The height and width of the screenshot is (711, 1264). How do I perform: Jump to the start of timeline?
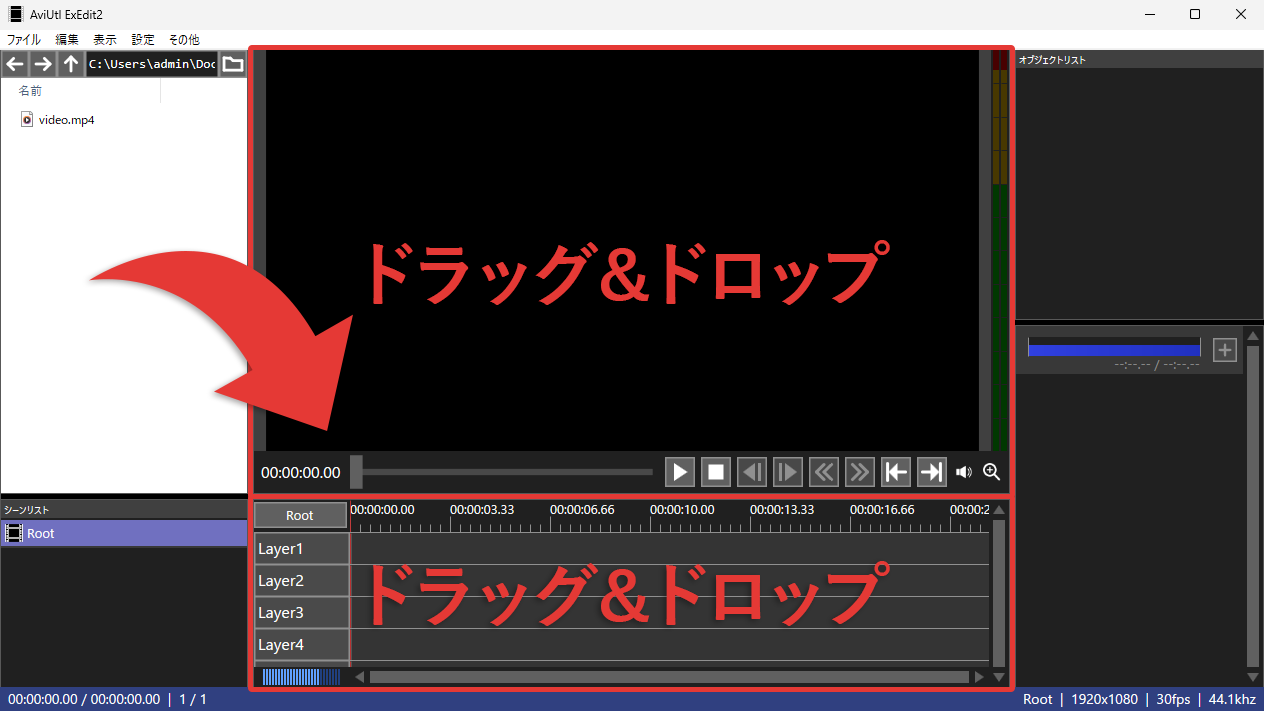(x=895, y=472)
